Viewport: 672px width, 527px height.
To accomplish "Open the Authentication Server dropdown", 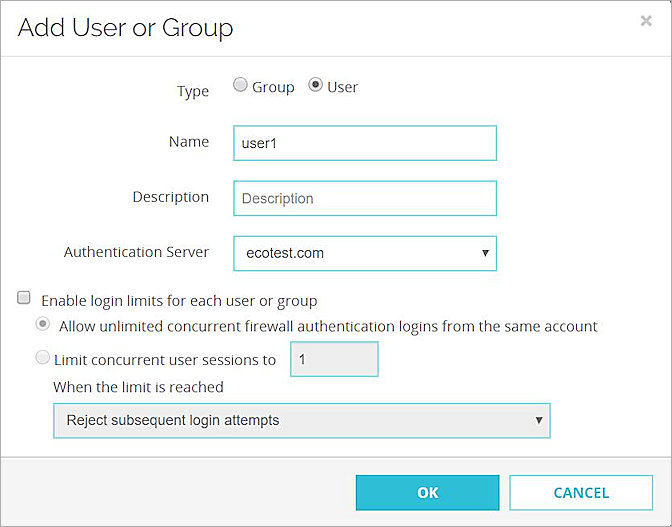I will [365, 253].
